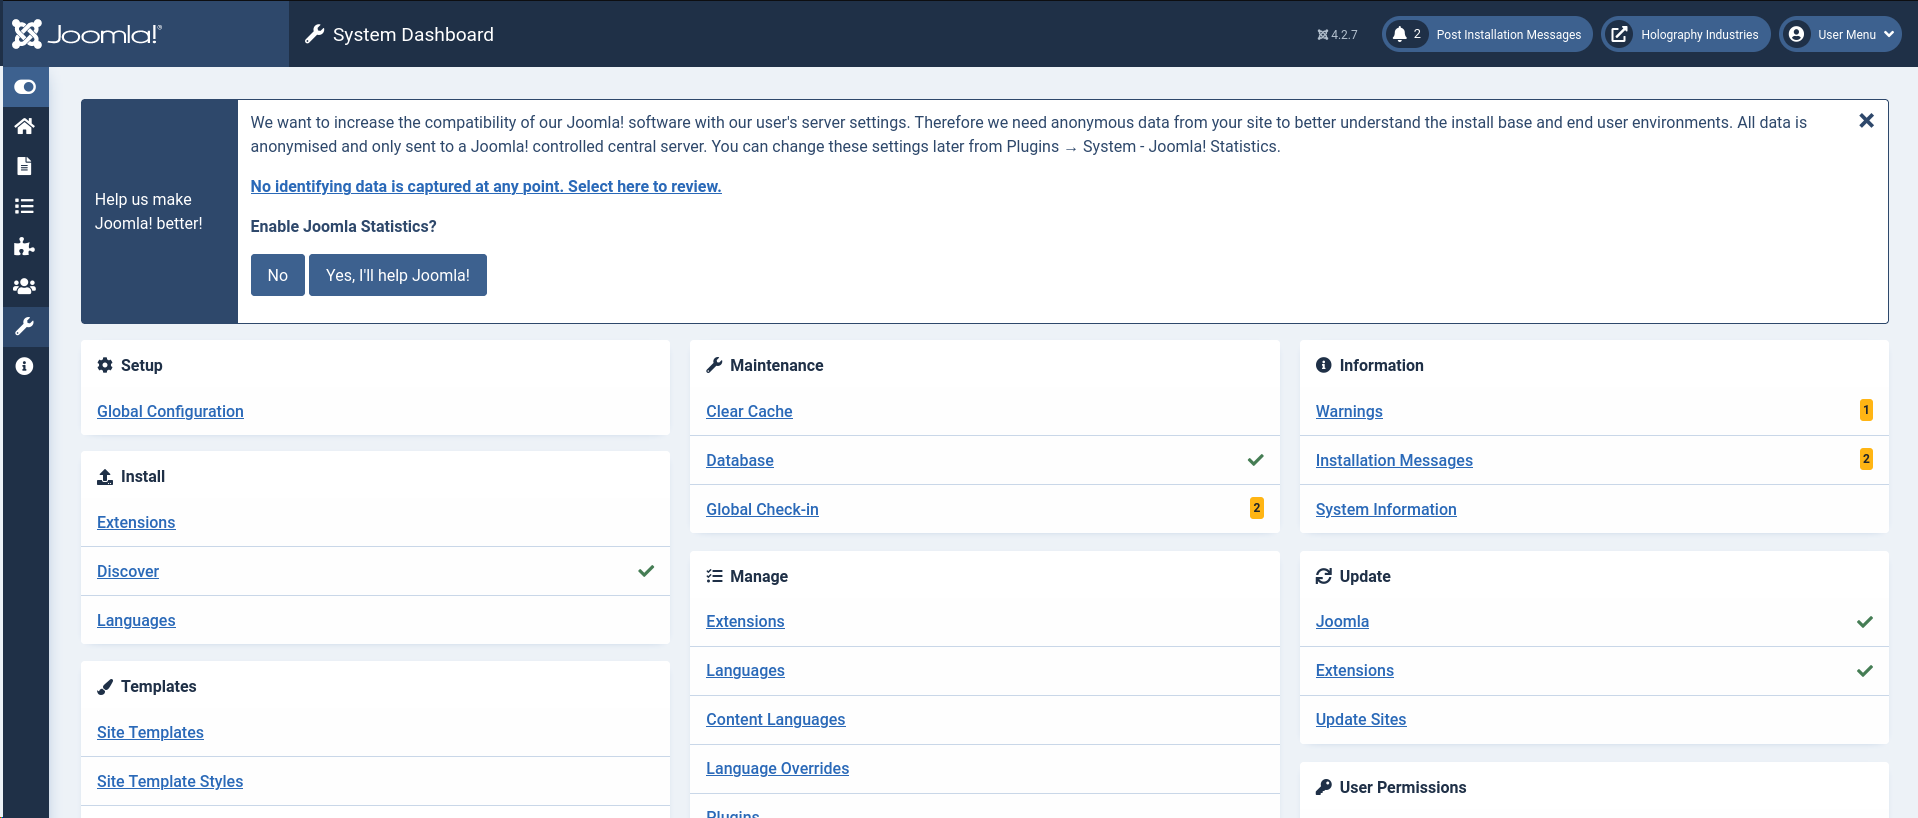Open System Information
Viewport: 1918px width, 818px height.
click(1386, 509)
